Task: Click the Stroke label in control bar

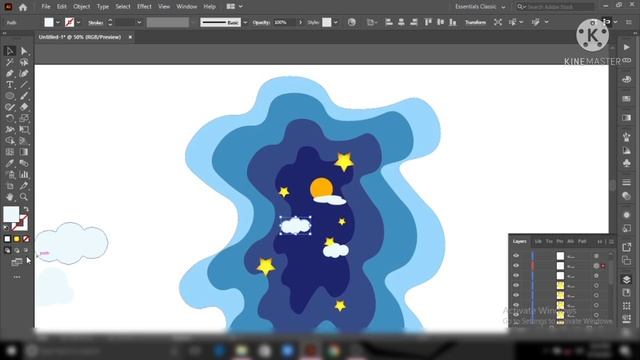Action: click(x=96, y=23)
